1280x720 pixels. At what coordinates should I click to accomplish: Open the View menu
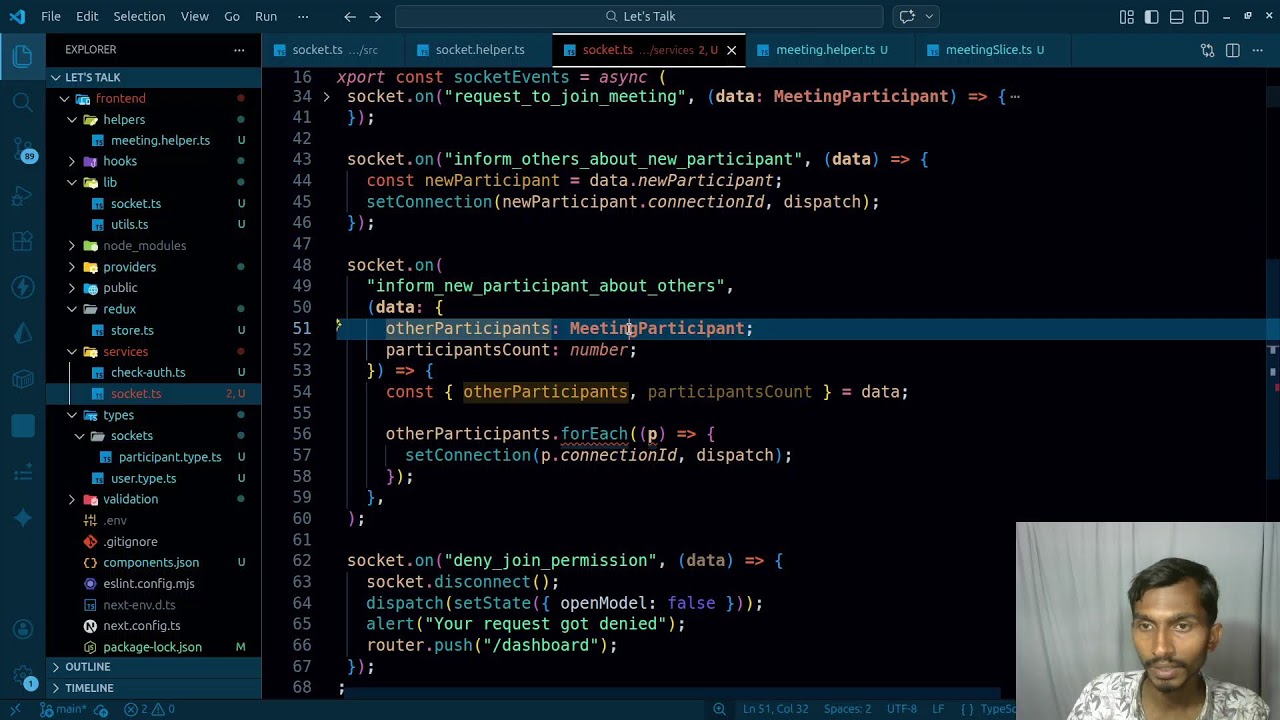pos(195,16)
